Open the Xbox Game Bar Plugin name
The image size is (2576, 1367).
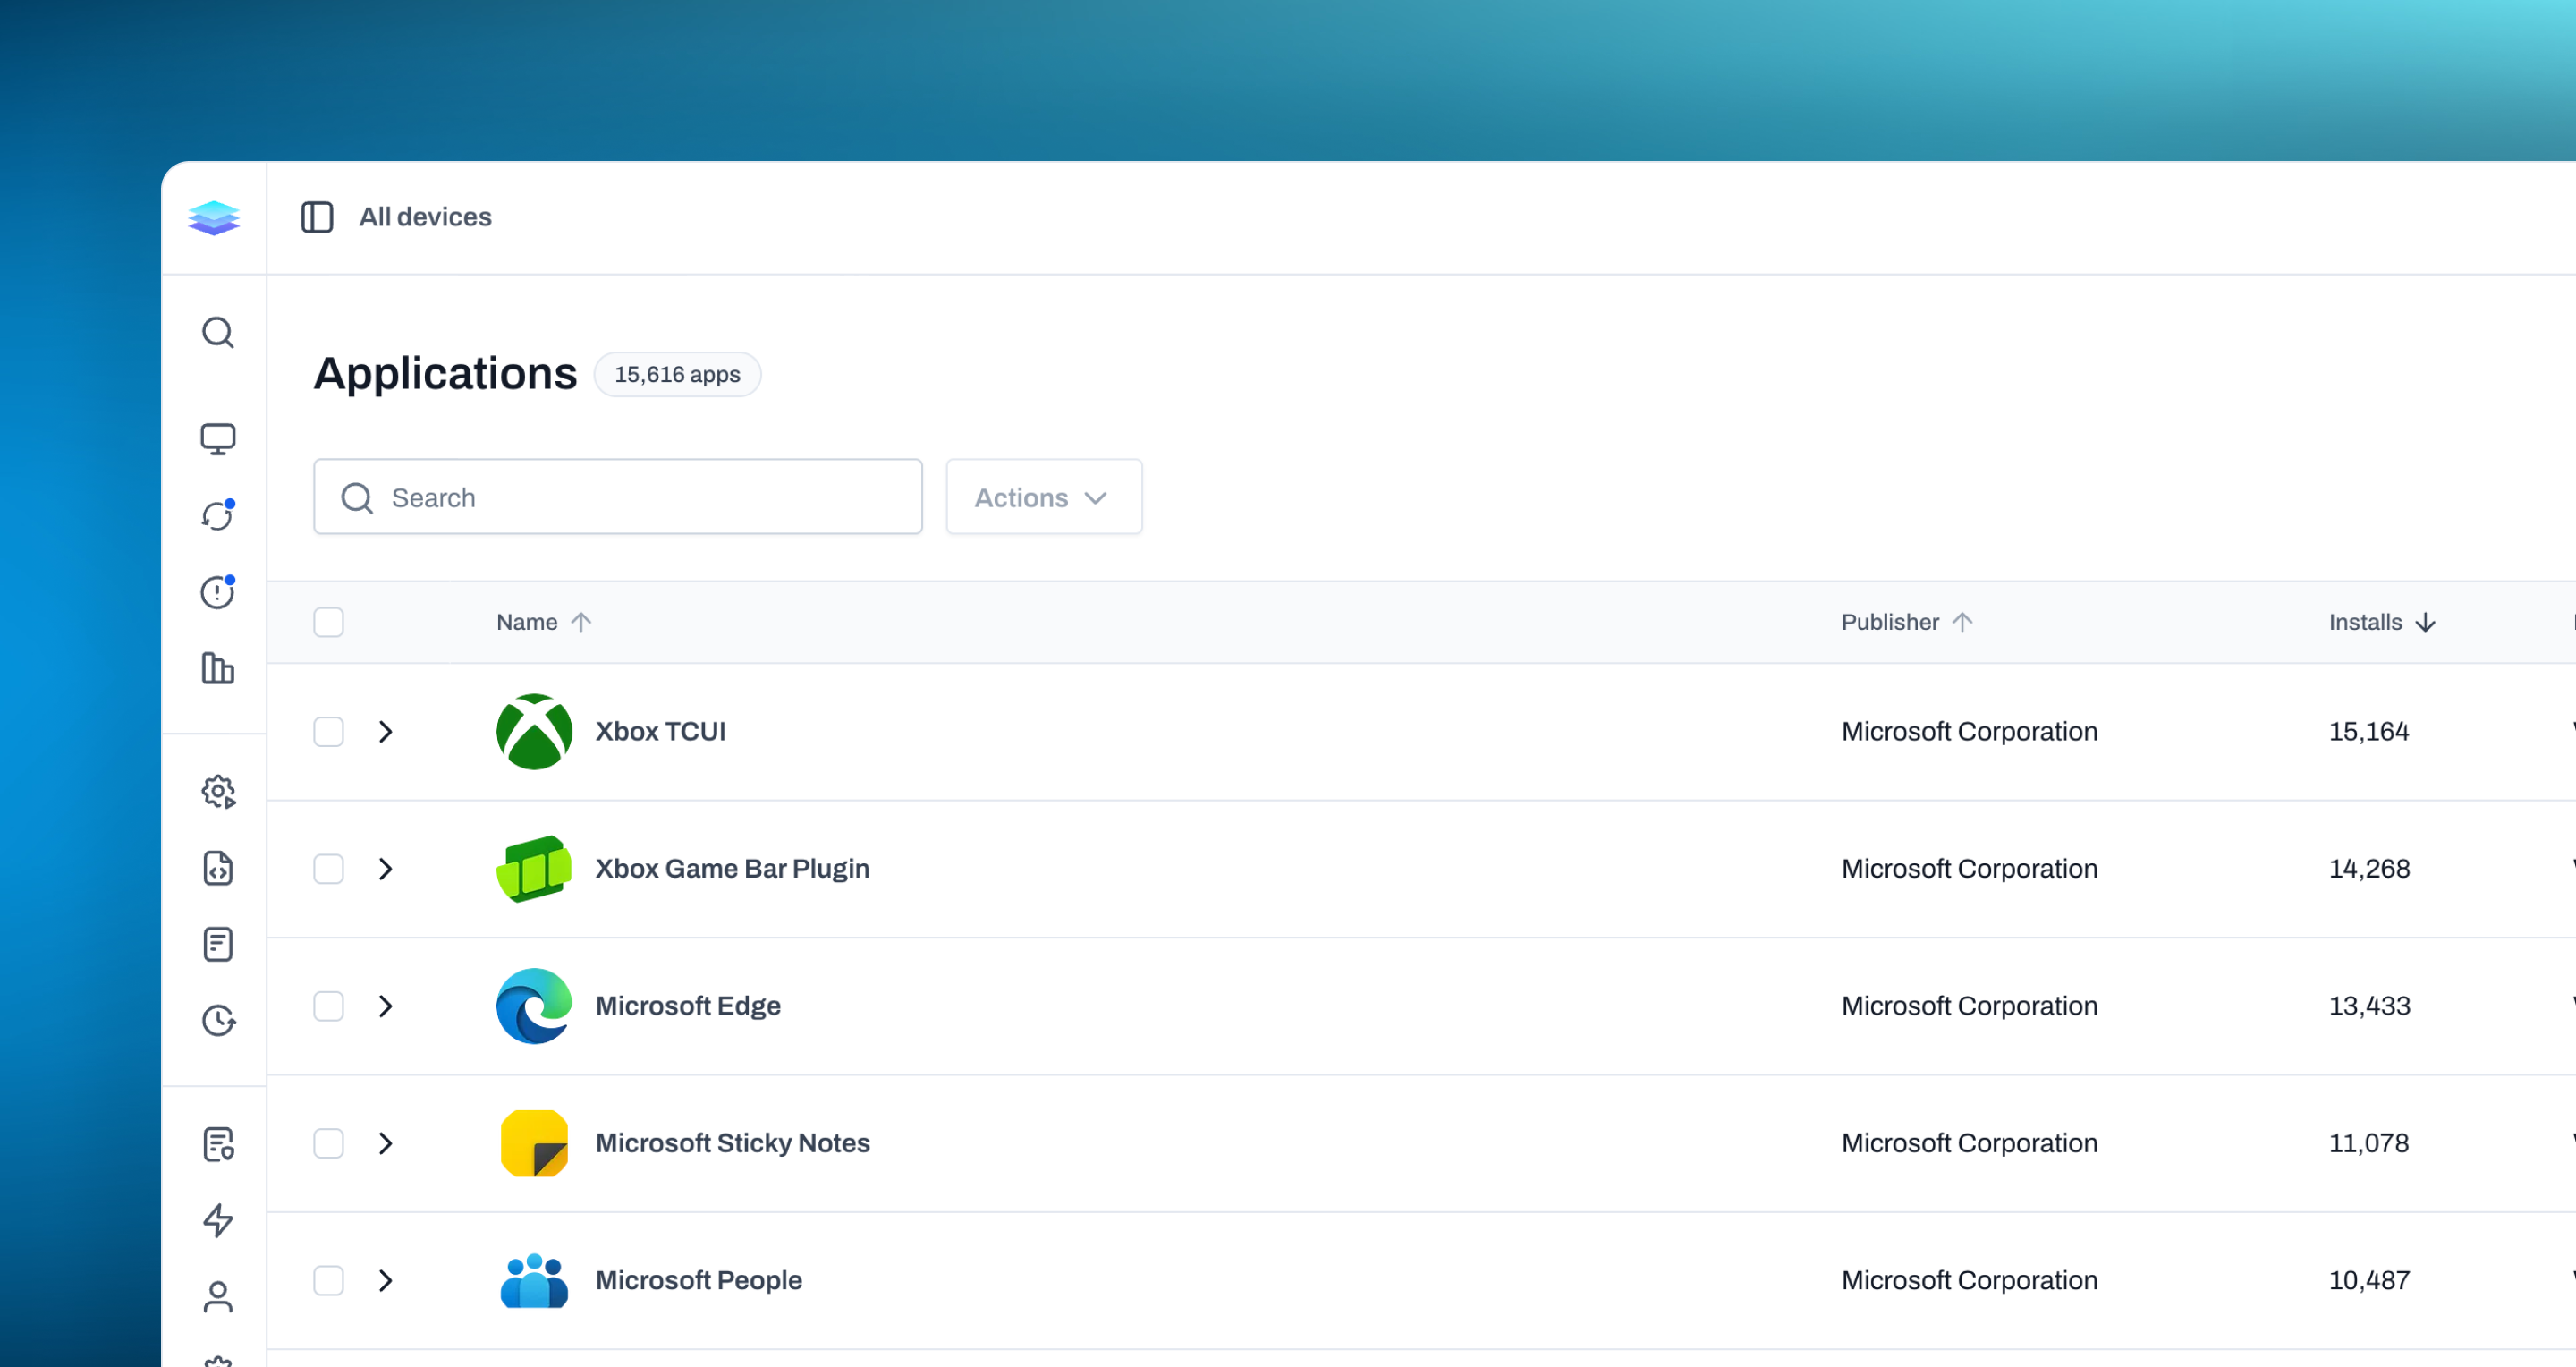(733, 869)
